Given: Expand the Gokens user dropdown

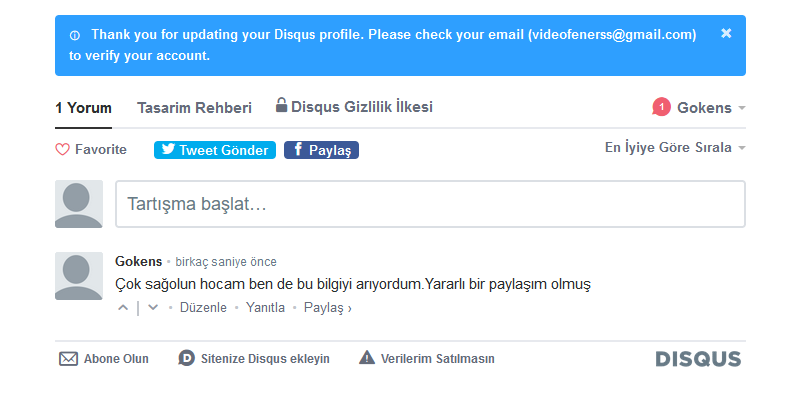Looking at the screenshot, I should 711,108.
